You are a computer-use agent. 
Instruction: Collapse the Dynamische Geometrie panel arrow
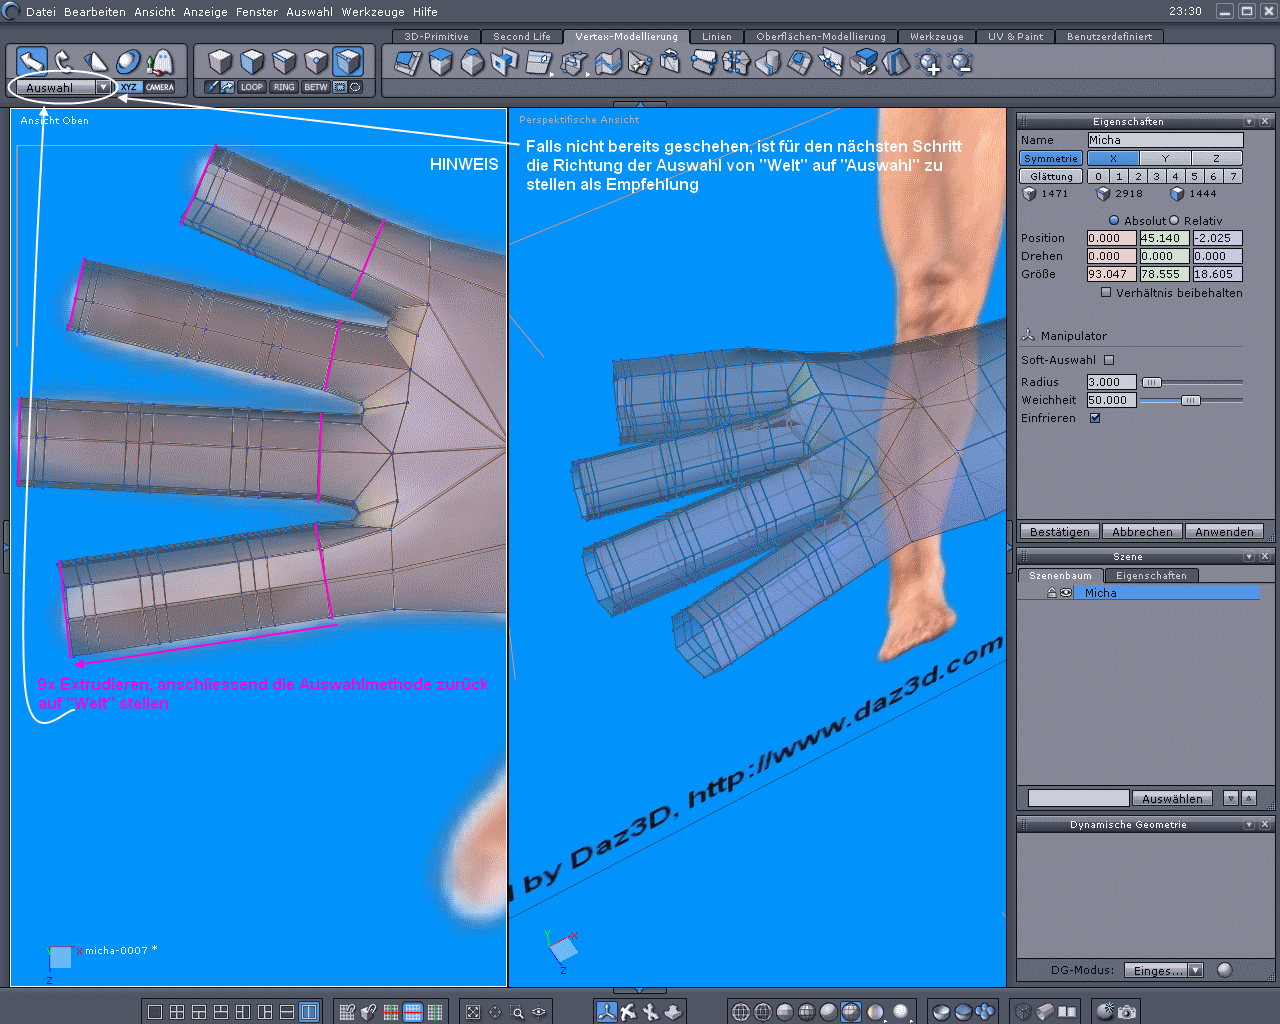(x=1249, y=824)
